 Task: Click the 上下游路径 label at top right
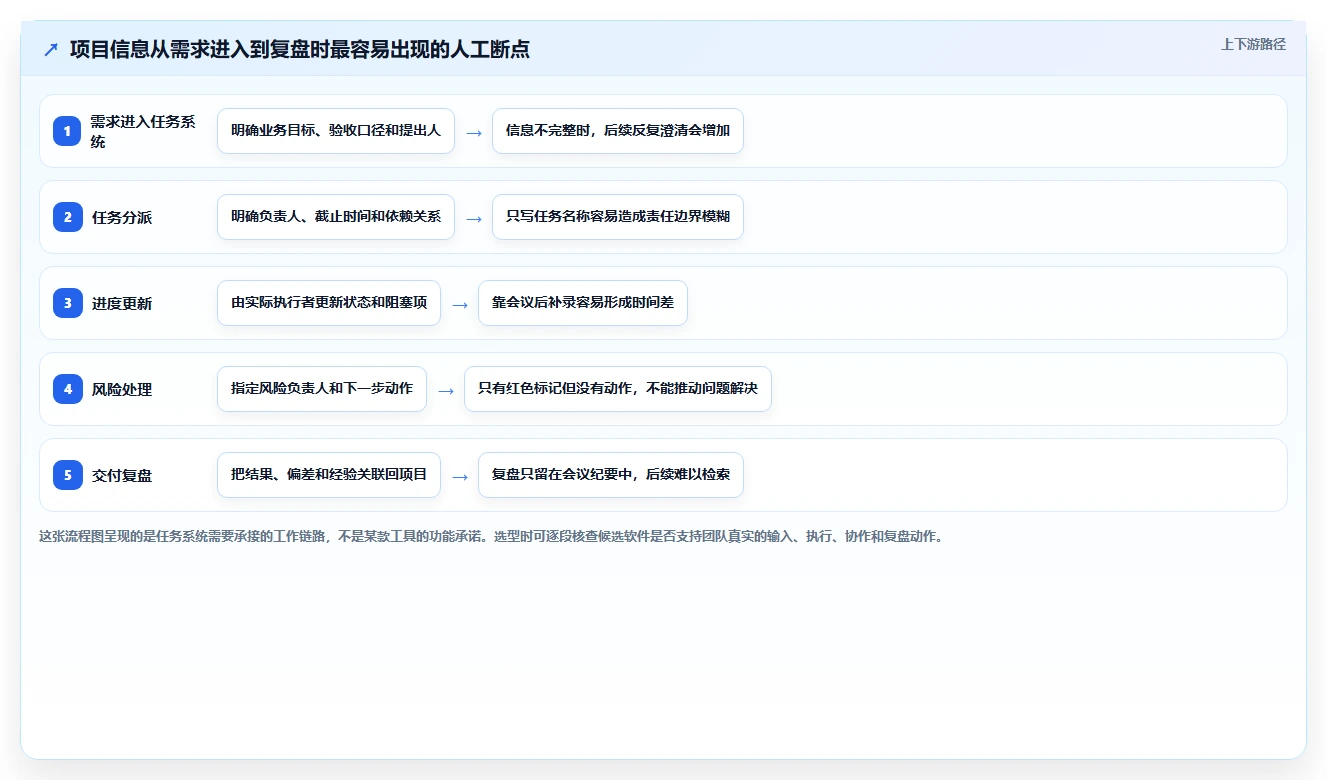[1253, 45]
